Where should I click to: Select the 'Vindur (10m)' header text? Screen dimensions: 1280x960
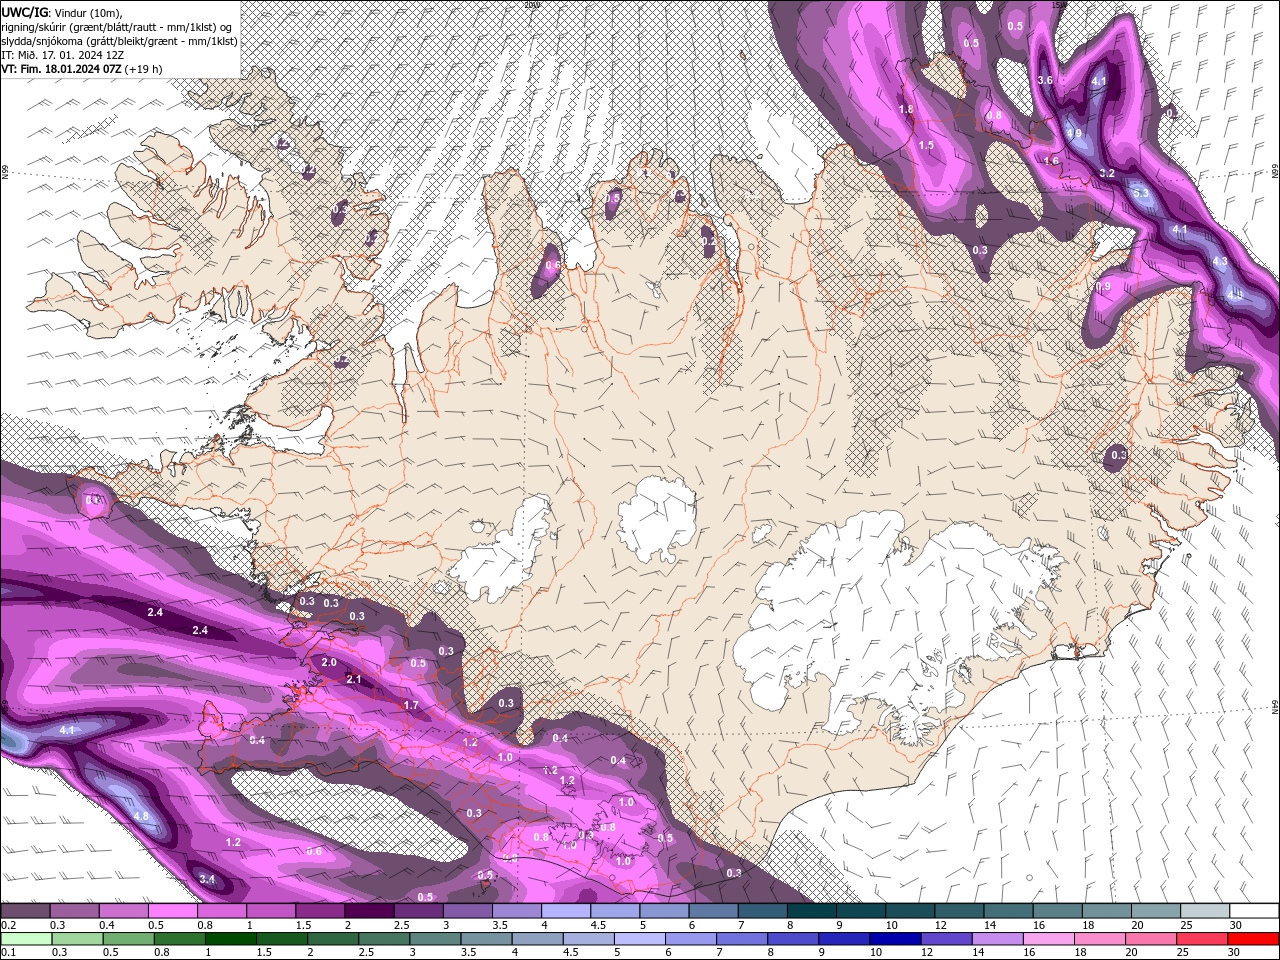(88, 12)
